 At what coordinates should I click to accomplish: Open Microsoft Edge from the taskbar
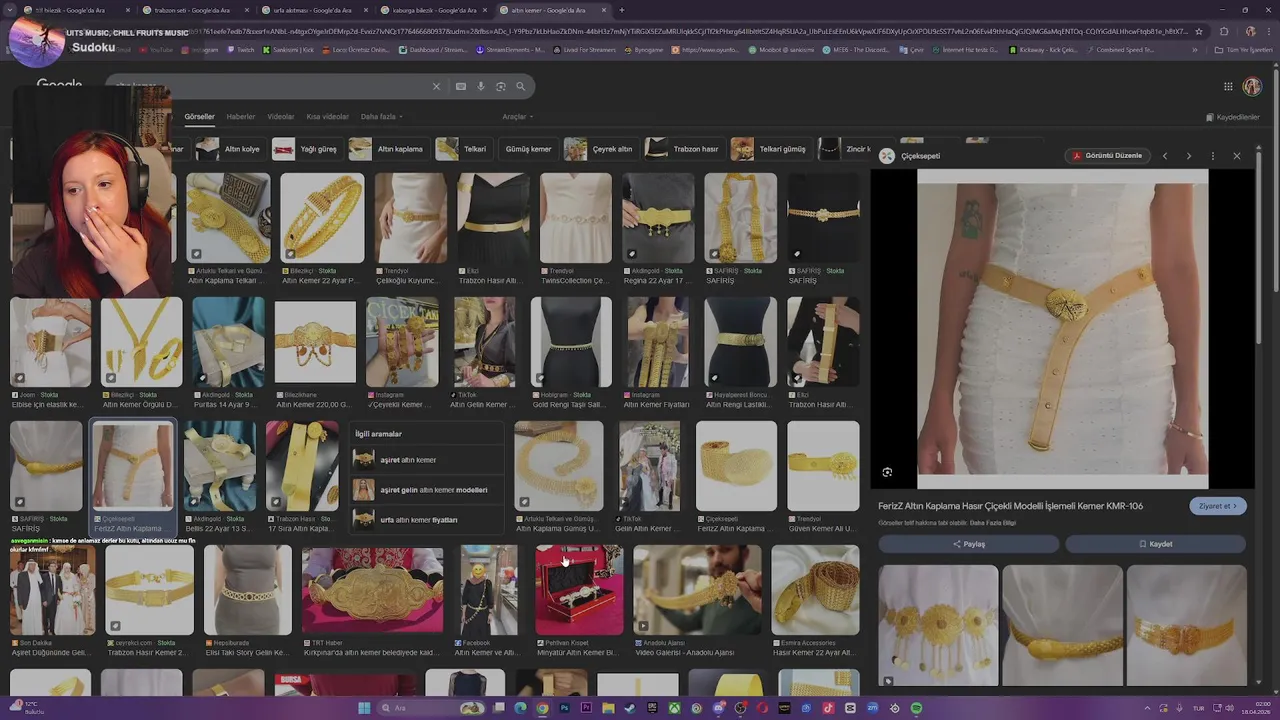click(x=520, y=708)
